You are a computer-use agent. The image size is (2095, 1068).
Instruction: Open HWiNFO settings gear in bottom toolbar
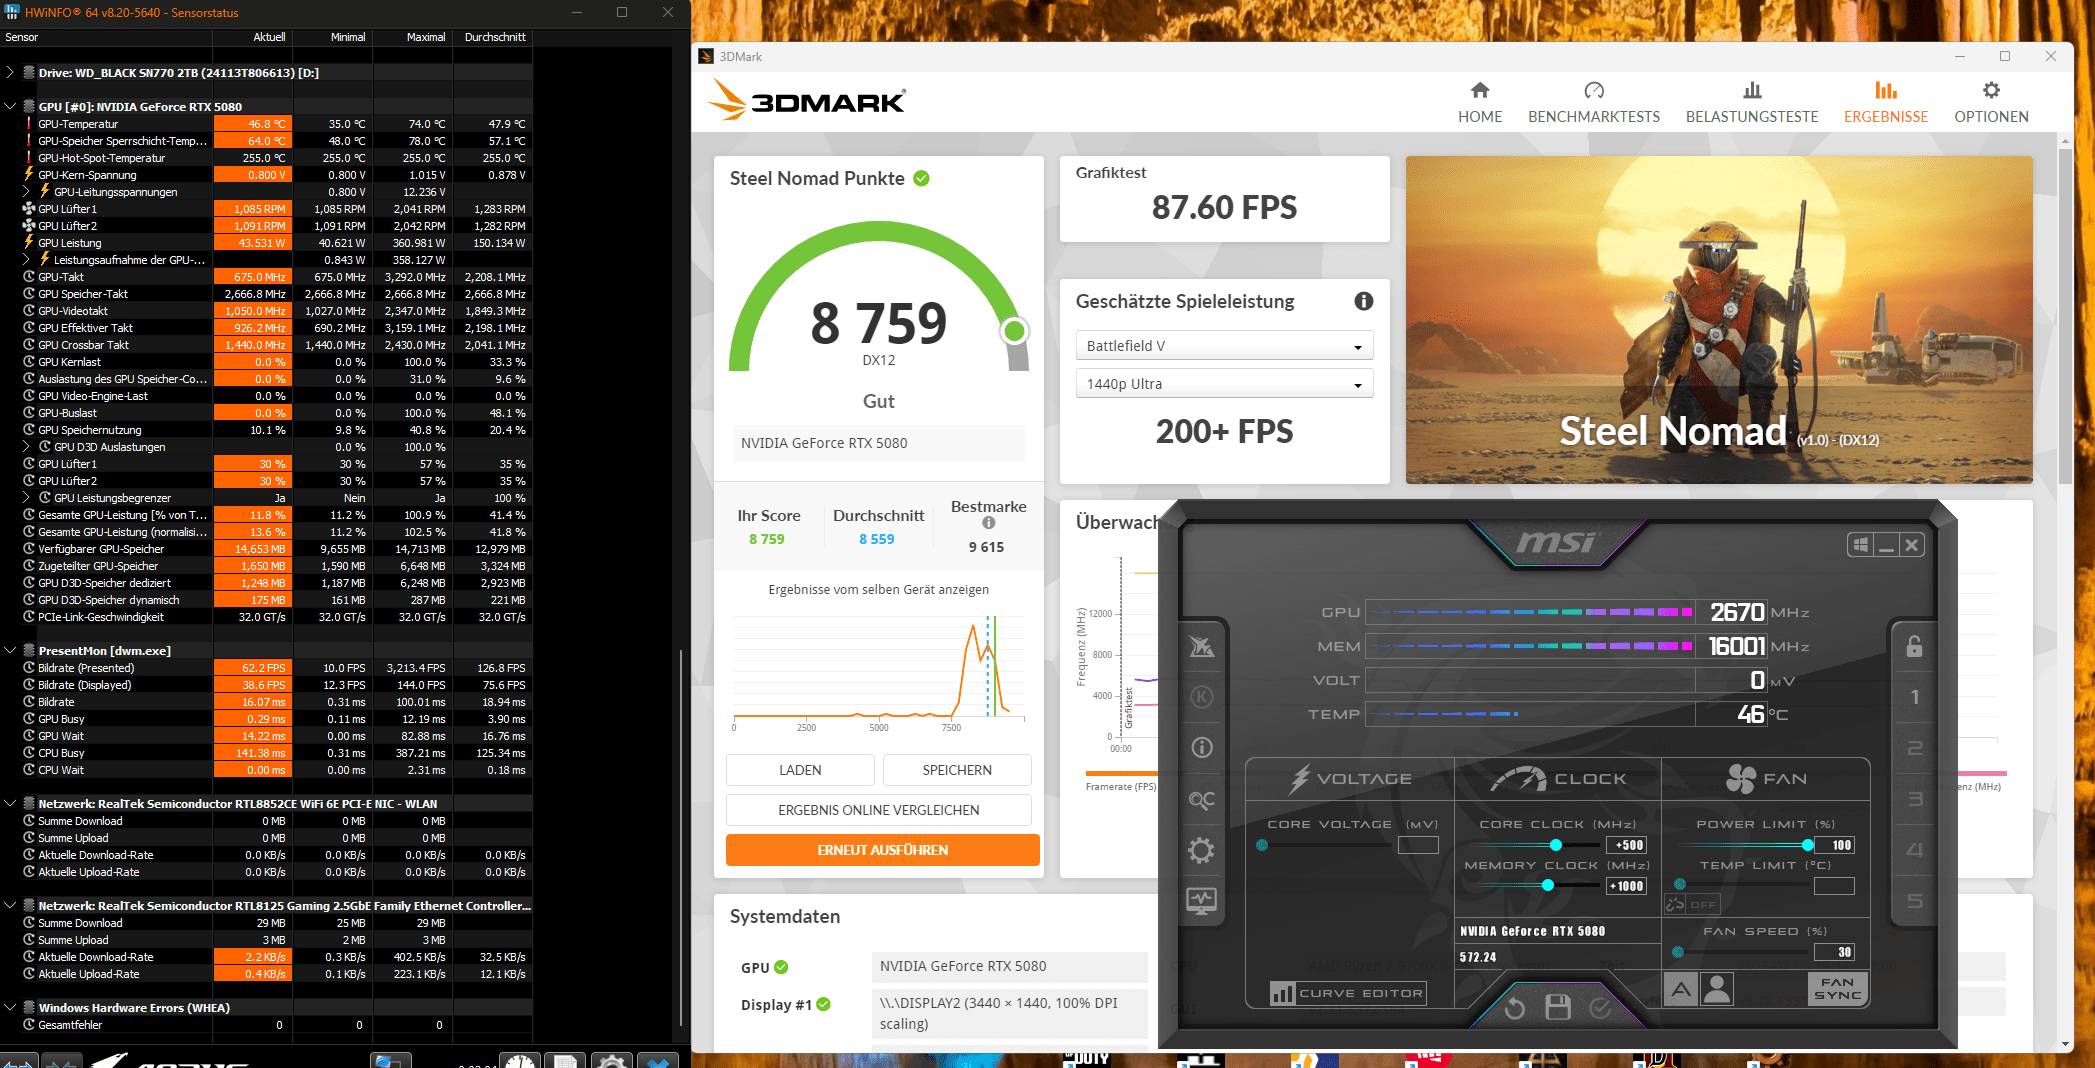(612, 1060)
